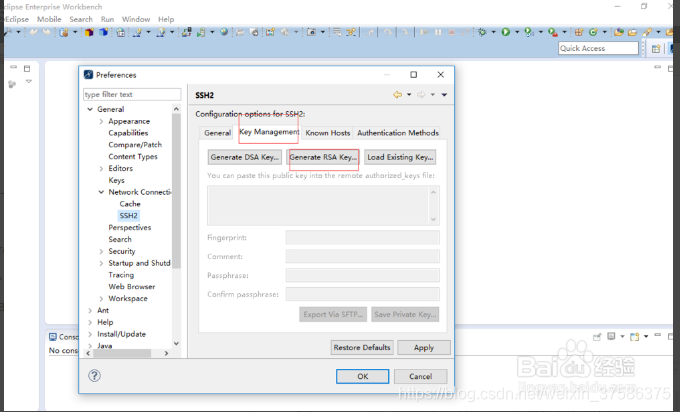Open the Search menu
The width and height of the screenshot is (680, 412).
click(81, 19)
